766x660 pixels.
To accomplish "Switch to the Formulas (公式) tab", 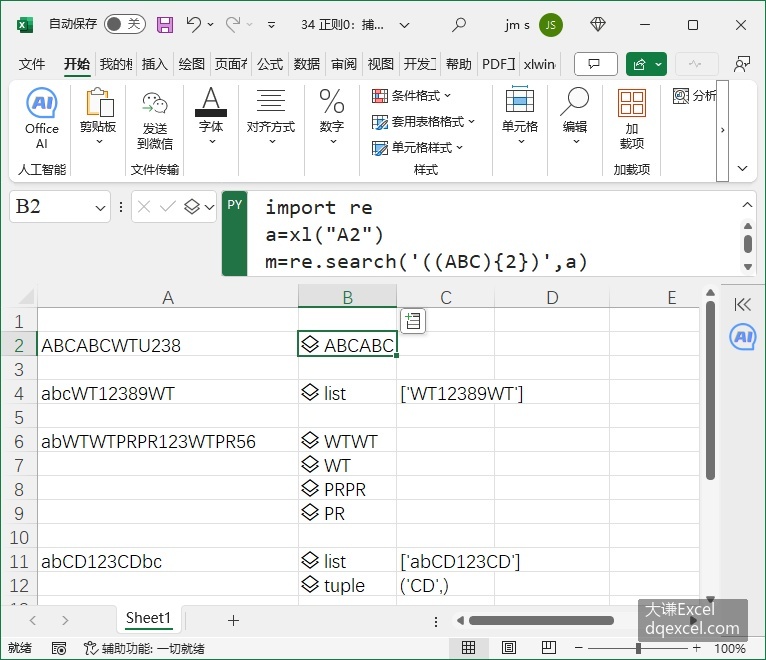I will 270,64.
